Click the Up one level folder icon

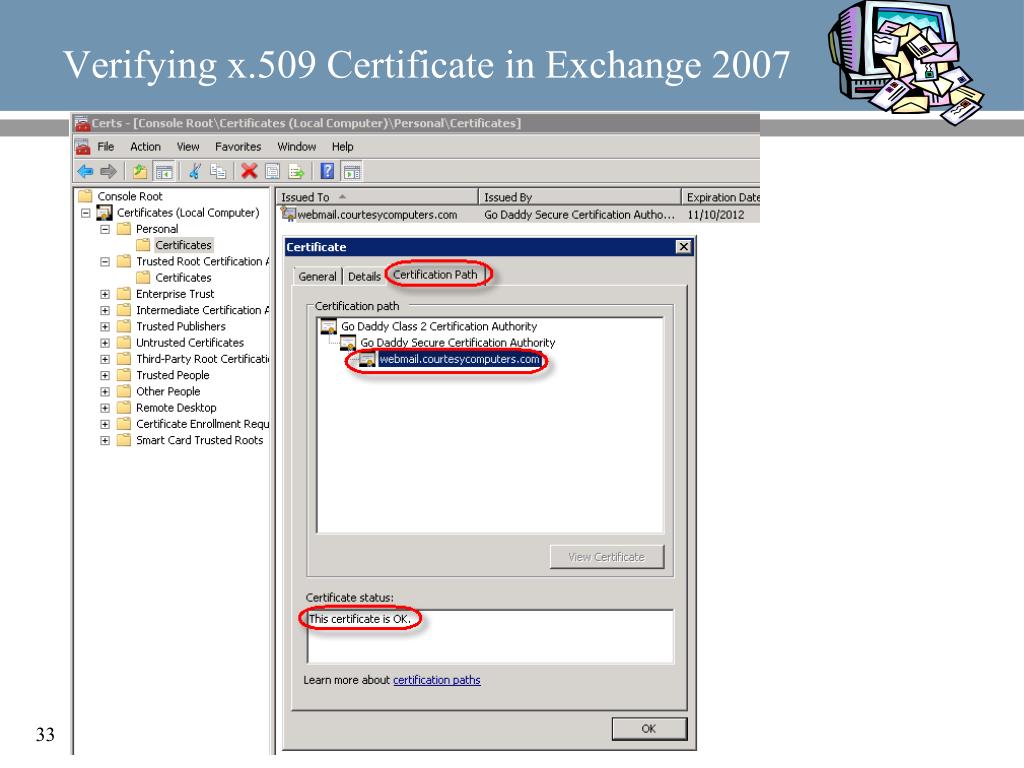click(x=139, y=172)
